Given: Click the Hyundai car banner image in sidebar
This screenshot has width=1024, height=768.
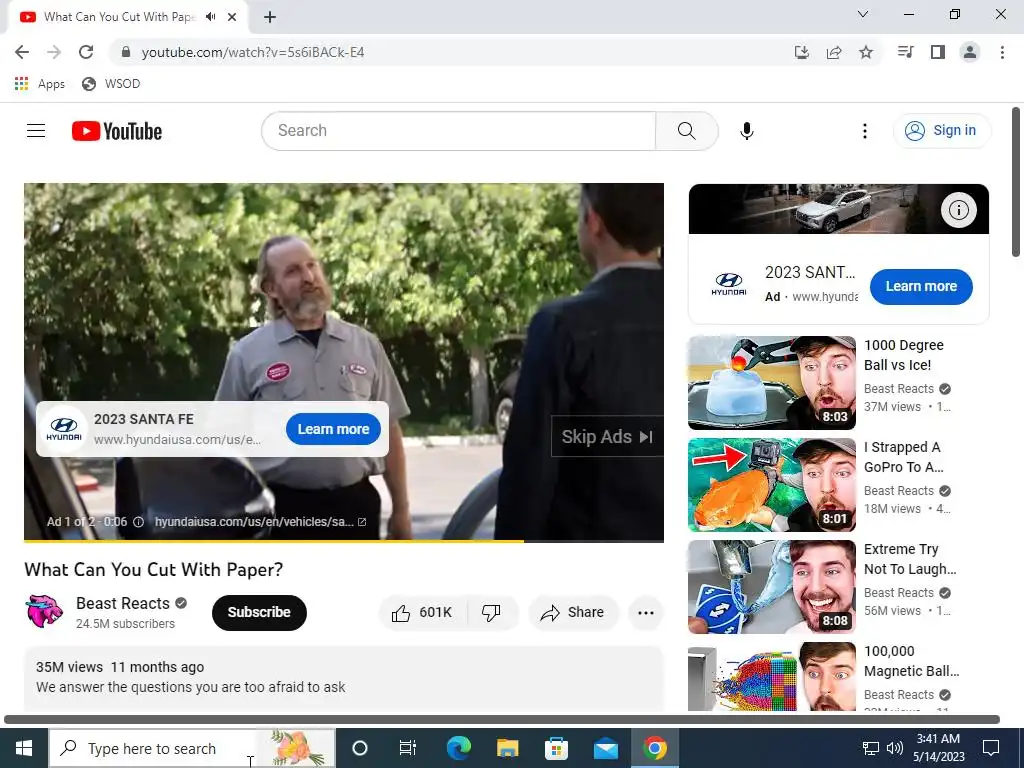Looking at the screenshot, I should 839,209.
